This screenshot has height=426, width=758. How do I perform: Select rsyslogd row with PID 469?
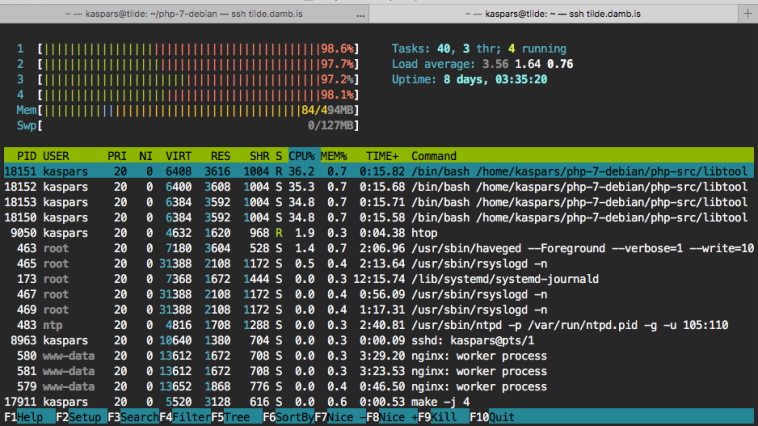click(x=379, y=310)
